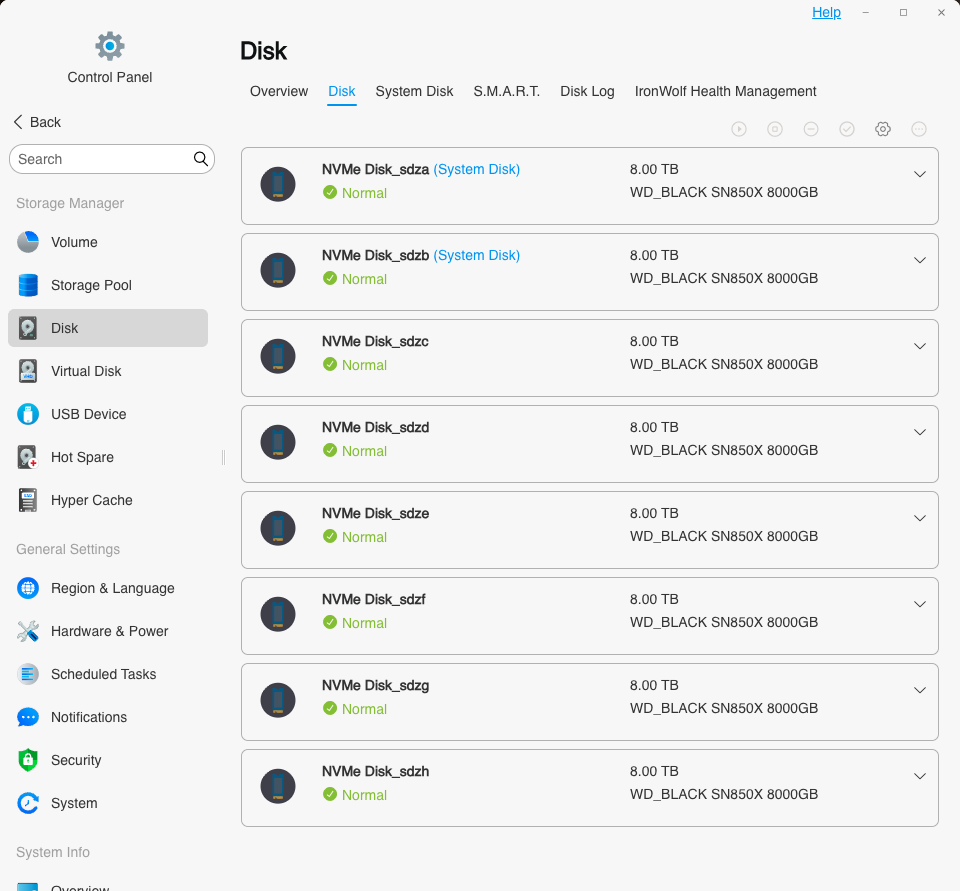
Task: Switch to the S.M.A.R.T. tab
Action: [x=506, y=92]
